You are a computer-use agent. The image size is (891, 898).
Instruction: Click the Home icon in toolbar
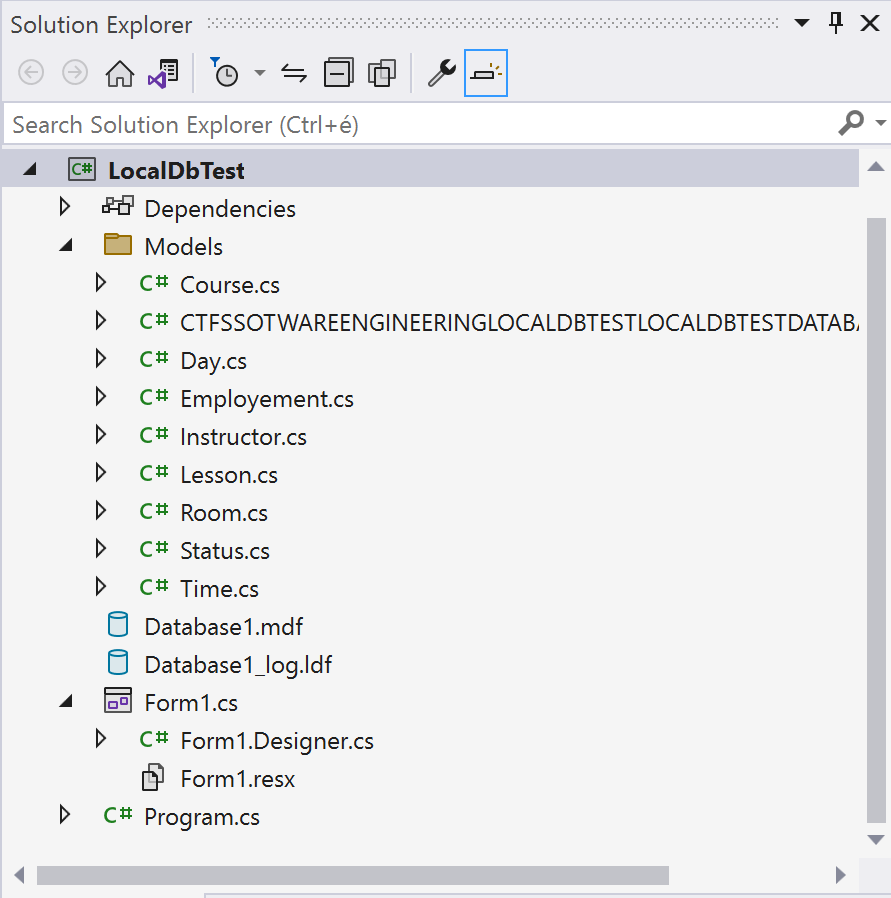click(120, 73)
